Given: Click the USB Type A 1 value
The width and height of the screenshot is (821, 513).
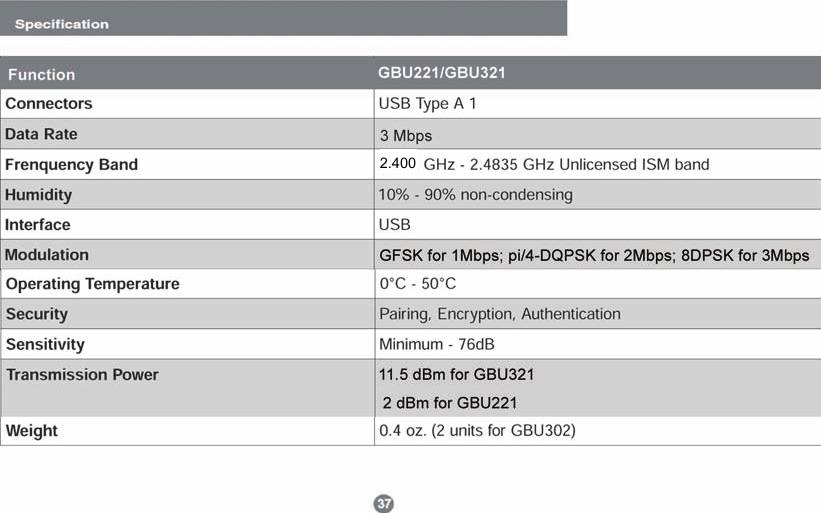Looking at the screenshot, I should click(428, 104).
